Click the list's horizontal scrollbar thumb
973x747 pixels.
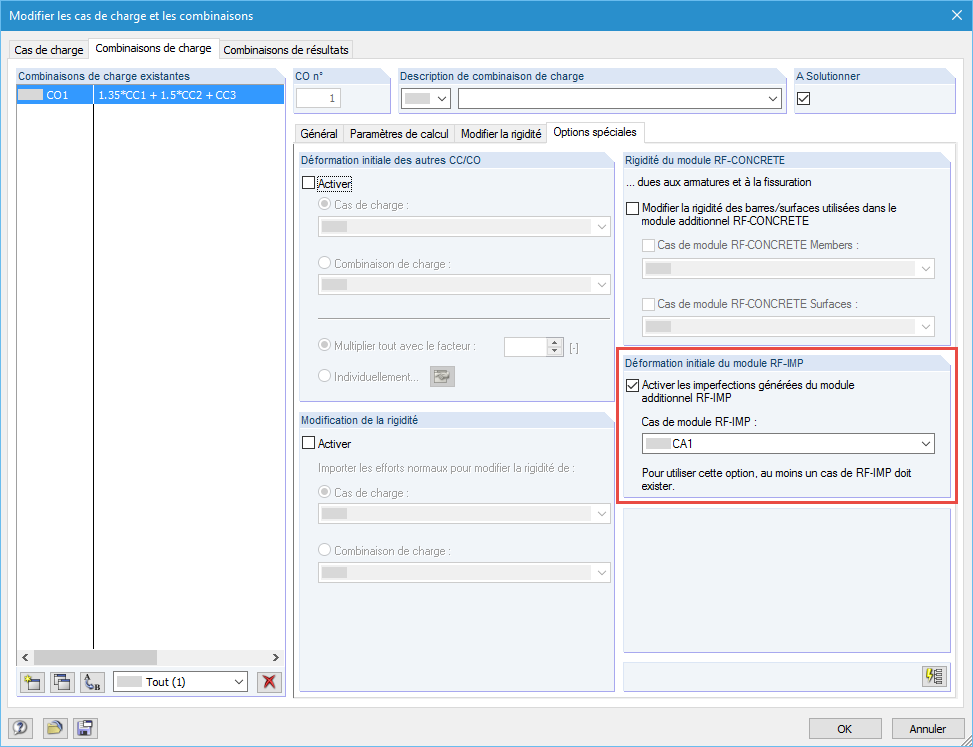tap(96, 657)
